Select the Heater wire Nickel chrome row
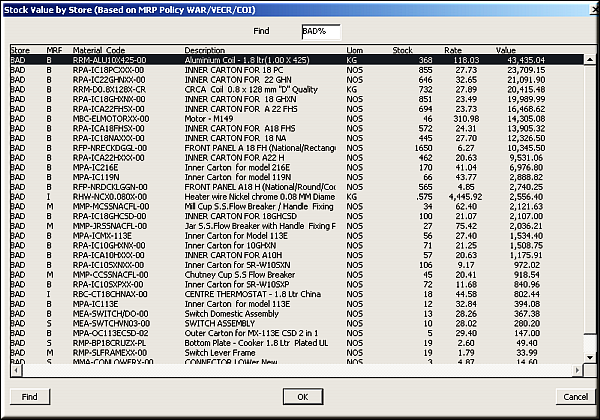Viewport: 600px width, 420px height. tap(248, 194)
